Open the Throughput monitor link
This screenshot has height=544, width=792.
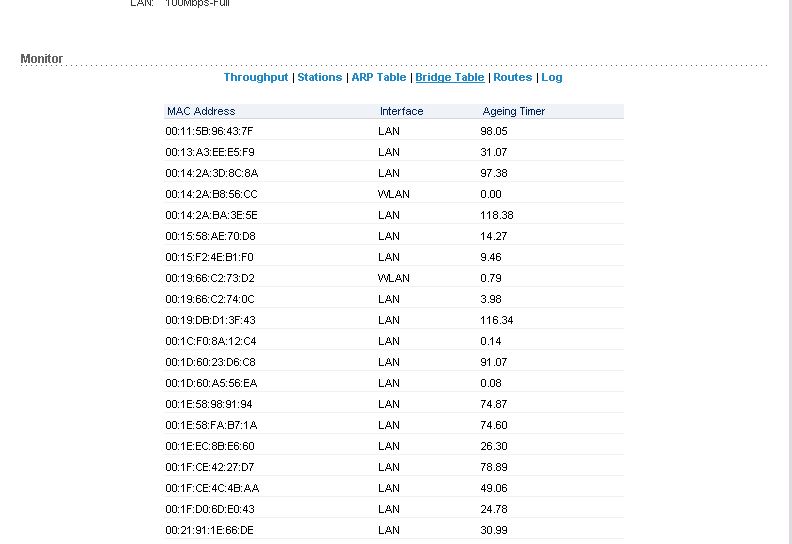(255, 77)
